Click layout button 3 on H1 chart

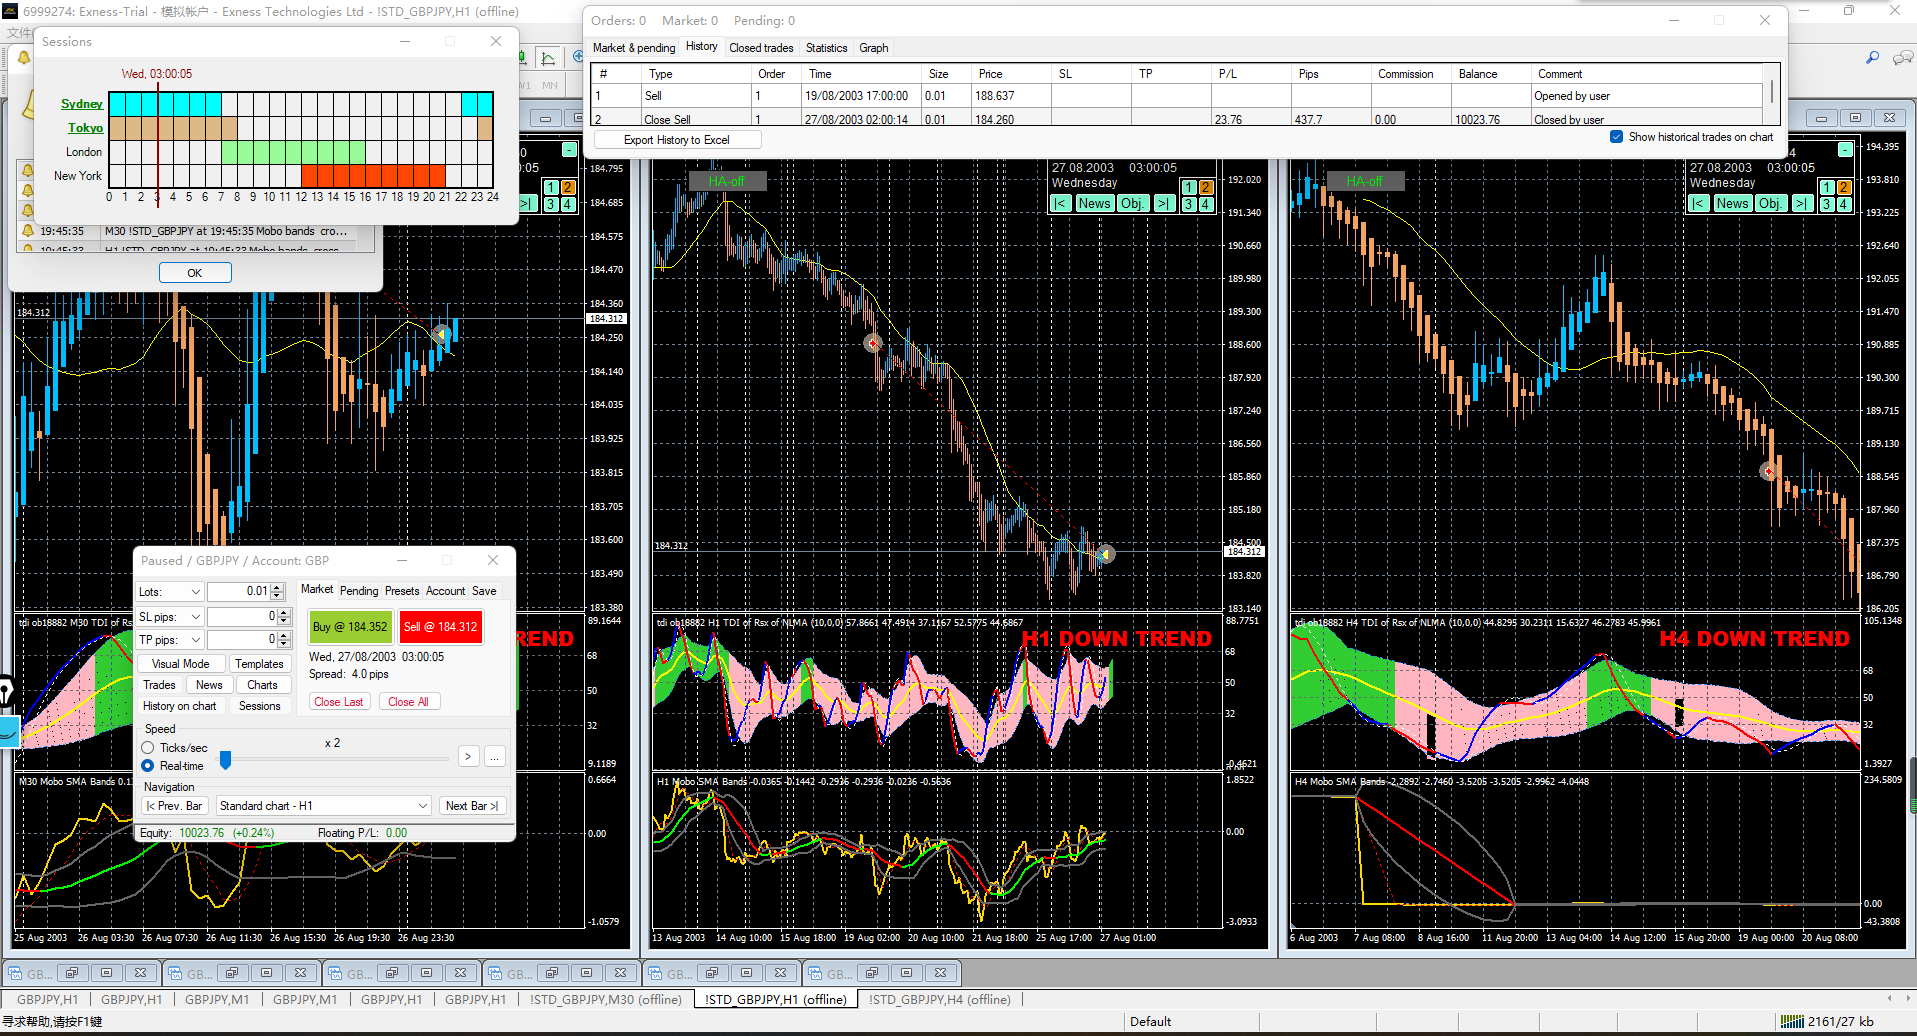1190,204
